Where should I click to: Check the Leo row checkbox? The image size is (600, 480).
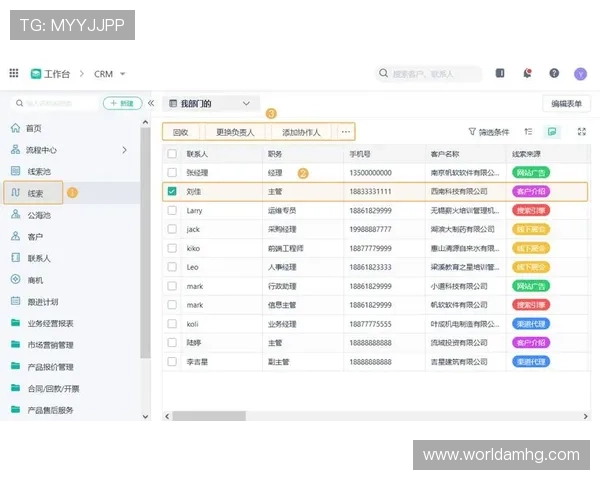coord(172,267)
